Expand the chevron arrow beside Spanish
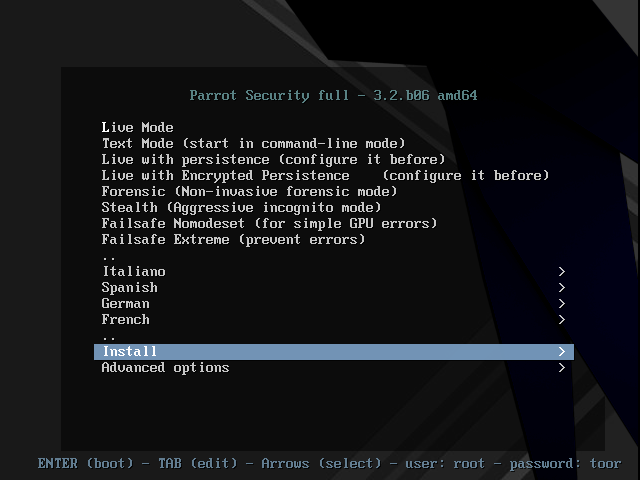 click(x=562, y=287)
